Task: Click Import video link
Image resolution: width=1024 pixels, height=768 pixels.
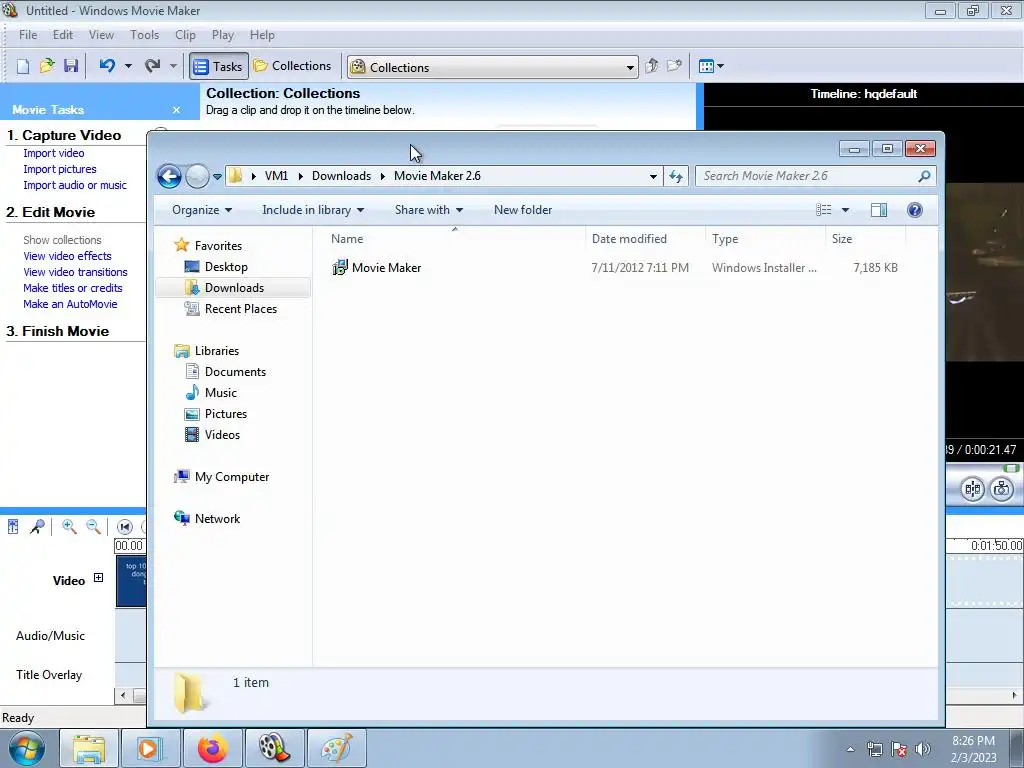Action: [54, 153]
